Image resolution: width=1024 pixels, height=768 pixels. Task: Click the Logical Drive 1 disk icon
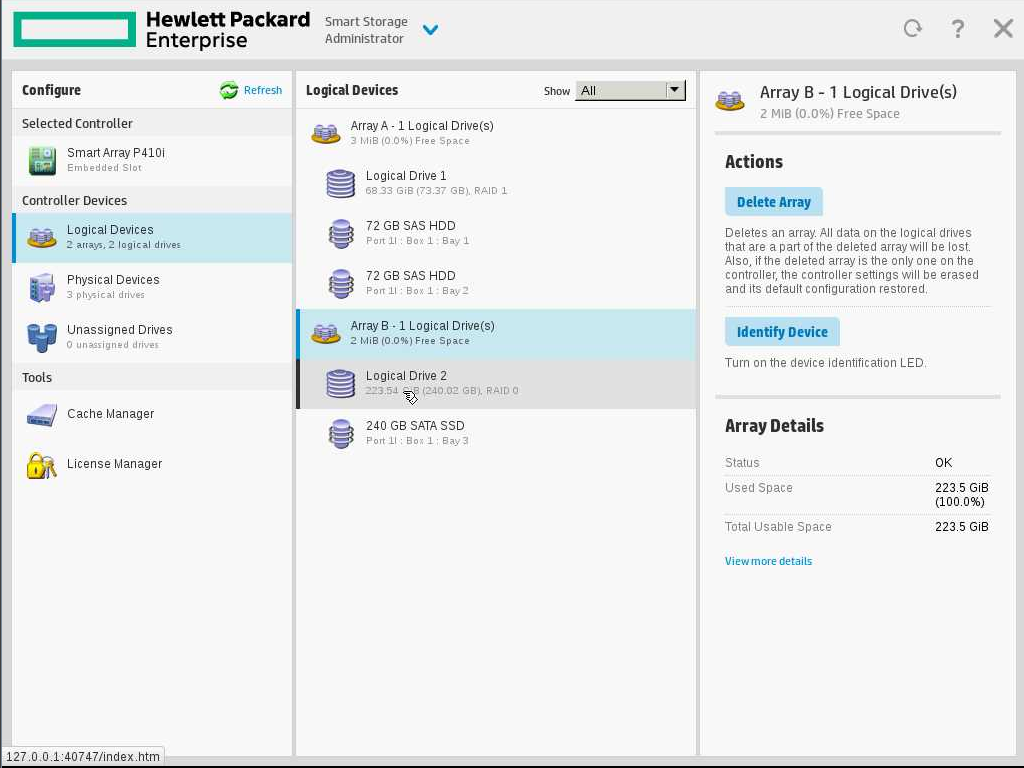tap(340, 184)
